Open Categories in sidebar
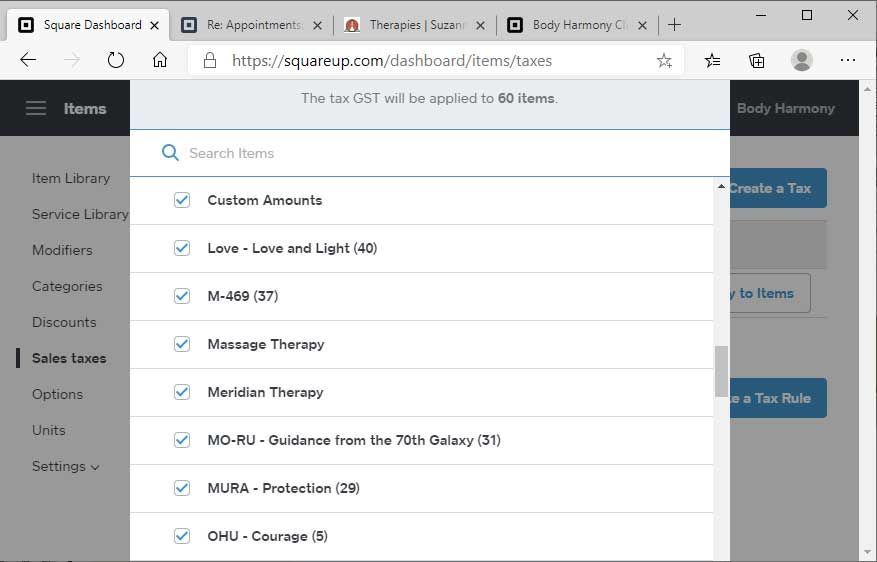This screenshot has width=877, height=562. [67, 286]
